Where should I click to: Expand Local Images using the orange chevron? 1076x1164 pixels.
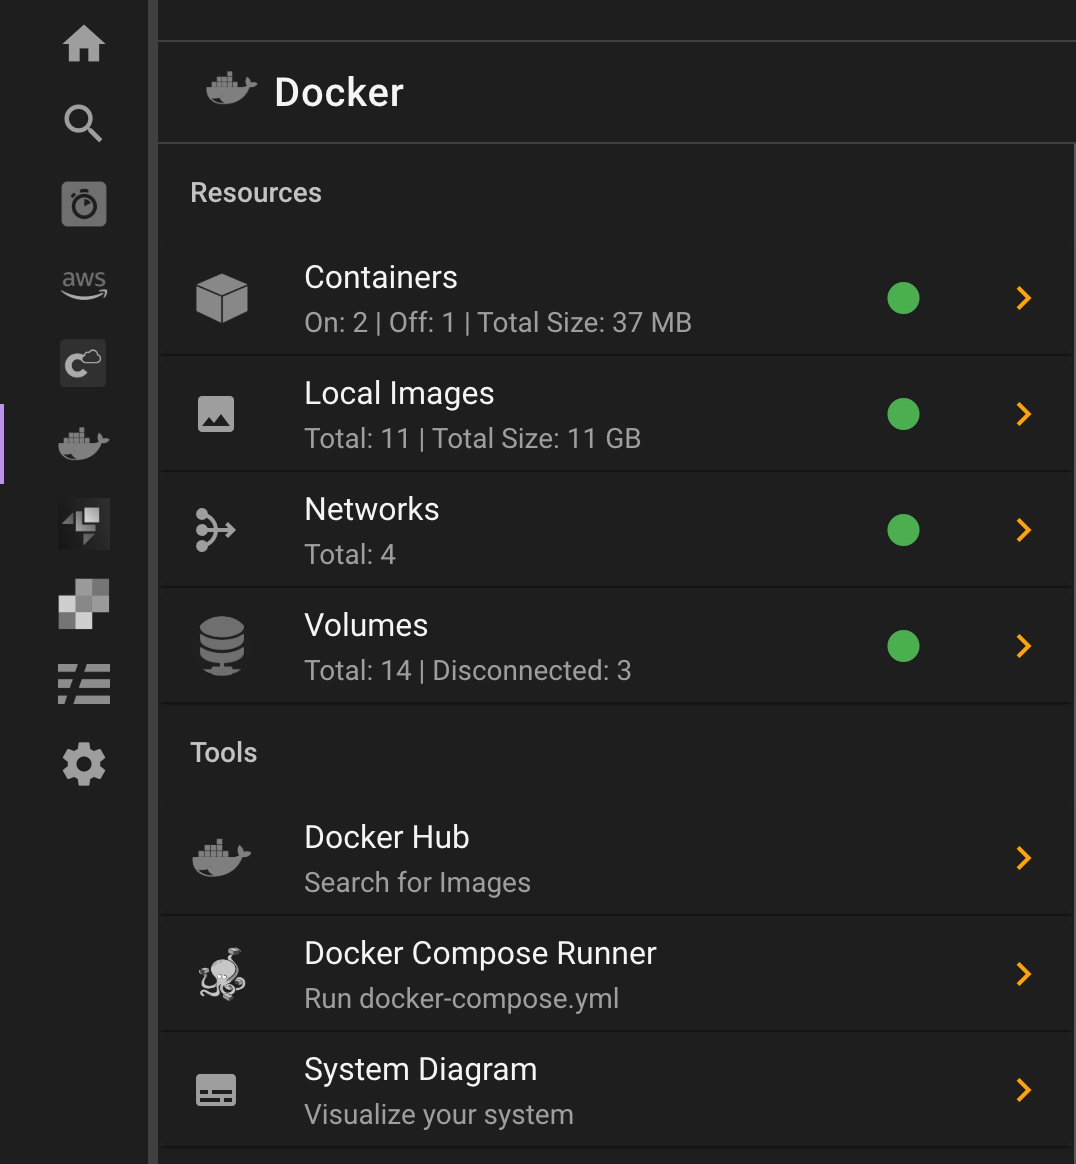[1022, 413]
